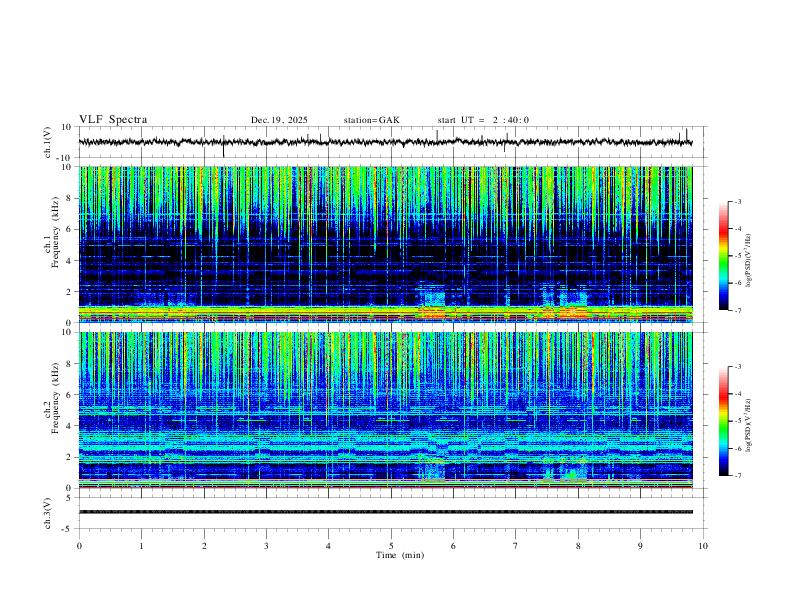Click the '-3' label on ch.1 color bar

737,201
